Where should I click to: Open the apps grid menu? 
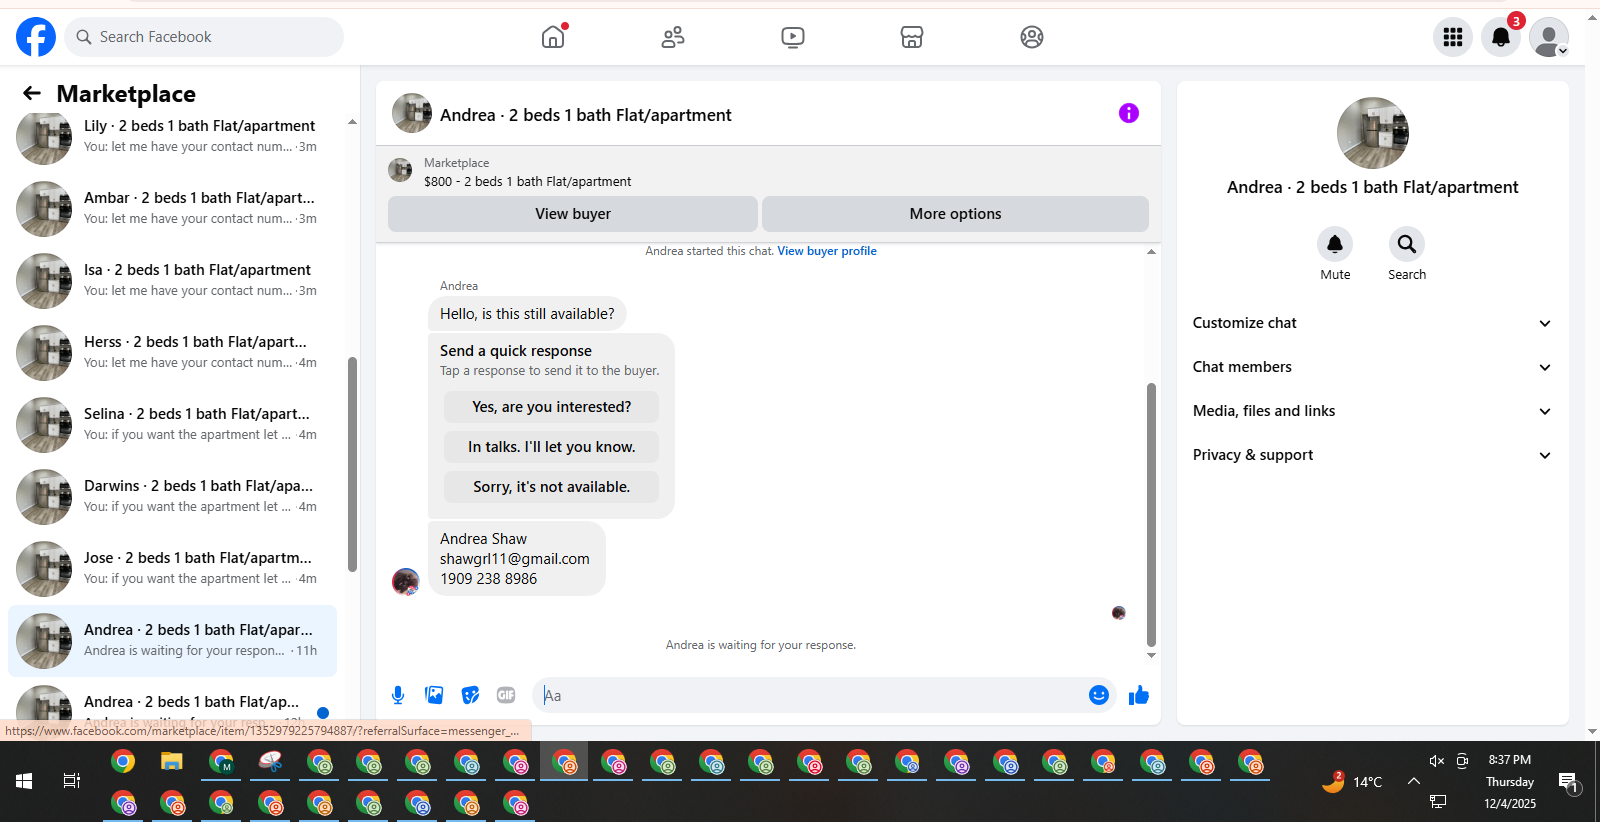1453,37
